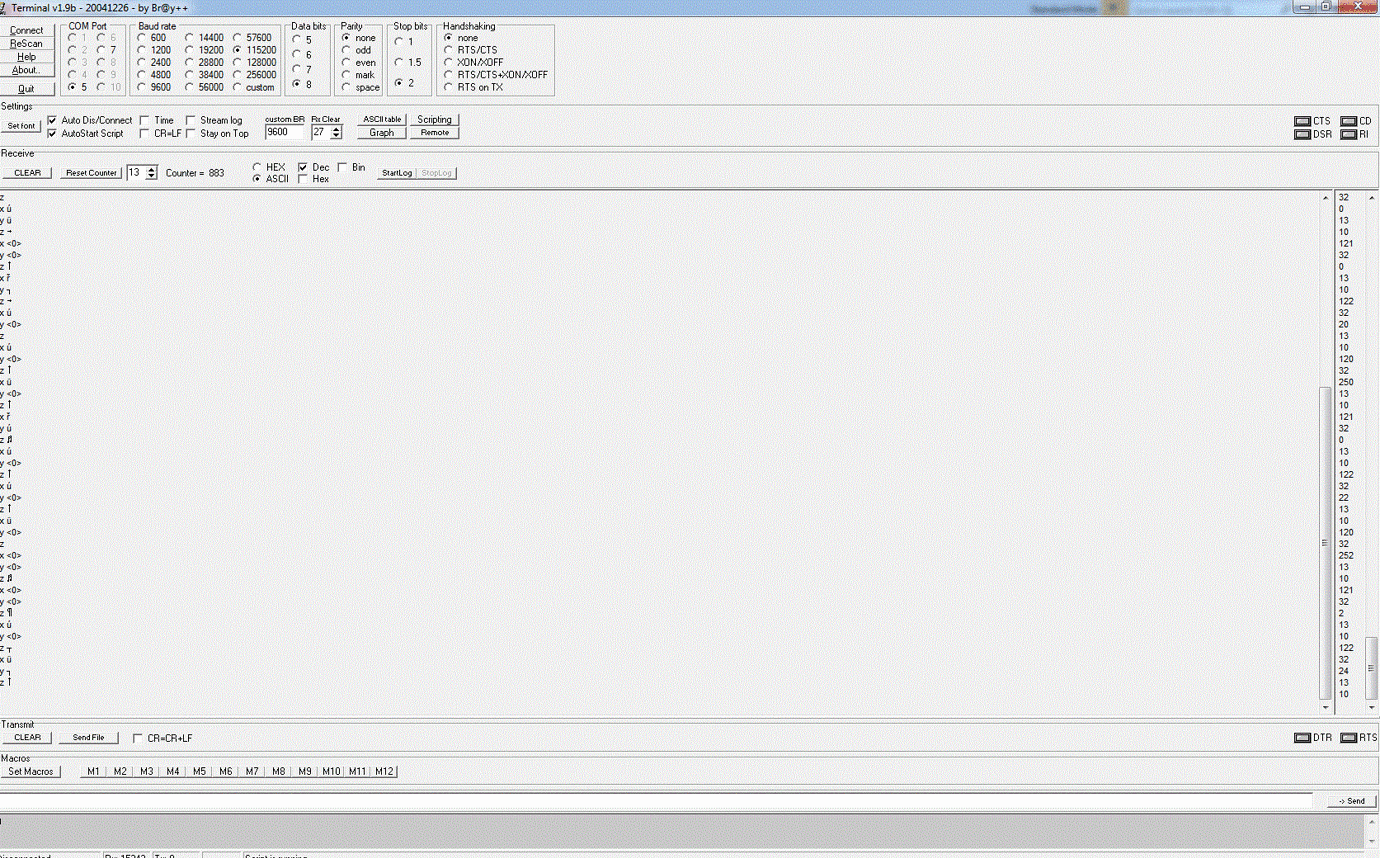Click the Terminal icon in the title bar
Image resolution: width=1380 pixels, height=858 pixels.
point(6,7)
